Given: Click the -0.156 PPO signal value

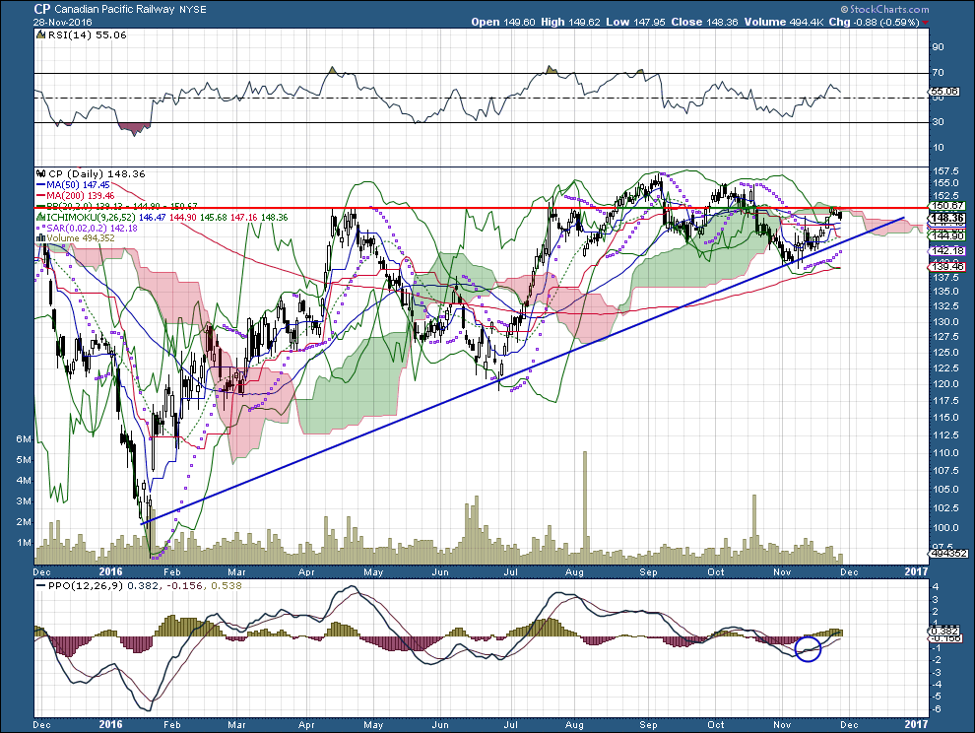Looking at the screenshot, I should pos(187,586).
